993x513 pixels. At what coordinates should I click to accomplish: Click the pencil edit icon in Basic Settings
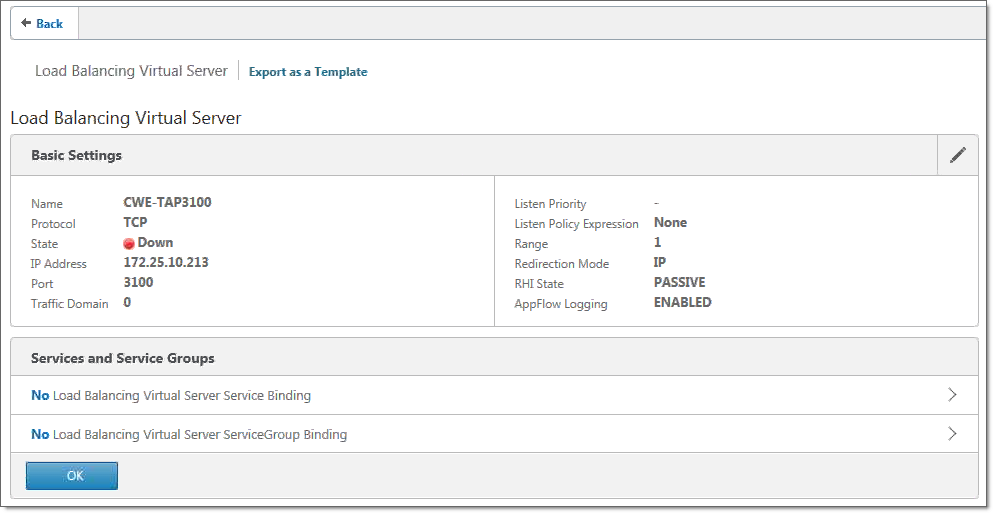(958, 155)
